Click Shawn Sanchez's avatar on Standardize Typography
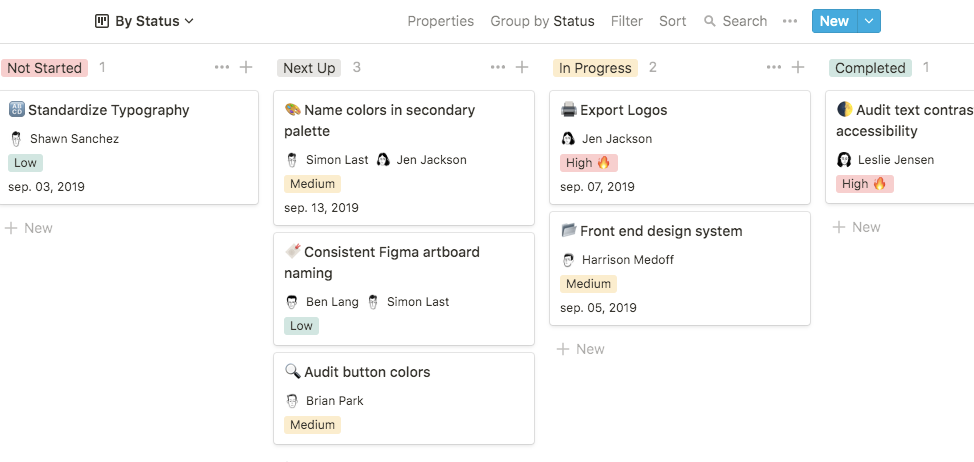 point(16,139)
